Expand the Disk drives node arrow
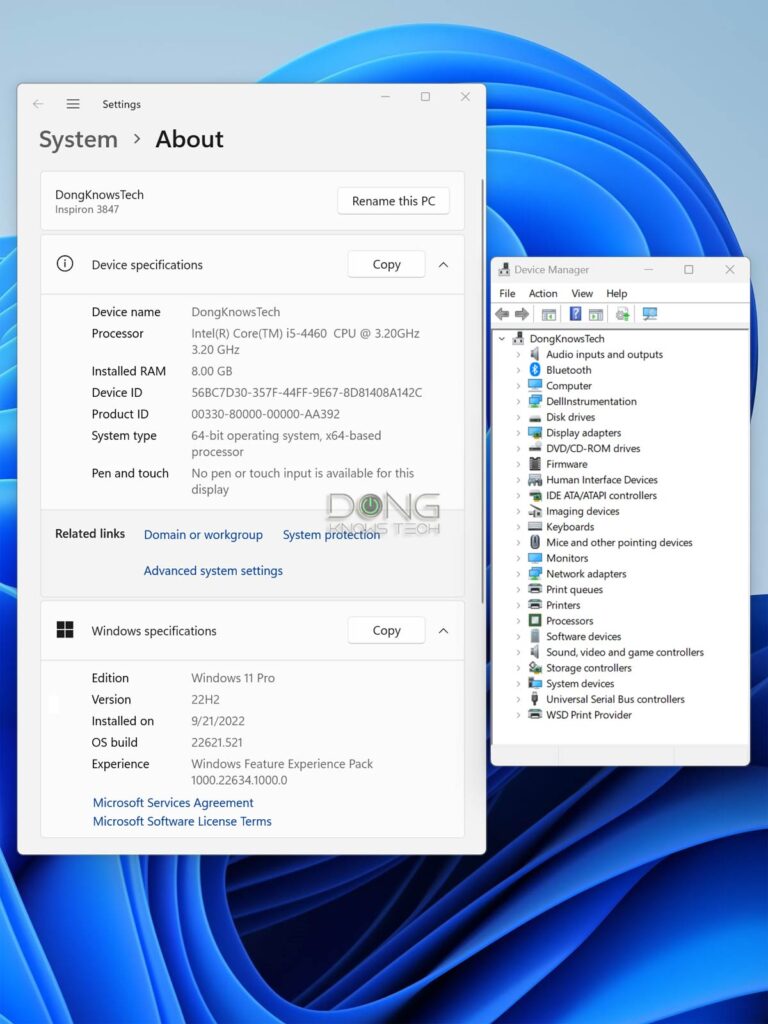768x1024 pixels. 518,417
